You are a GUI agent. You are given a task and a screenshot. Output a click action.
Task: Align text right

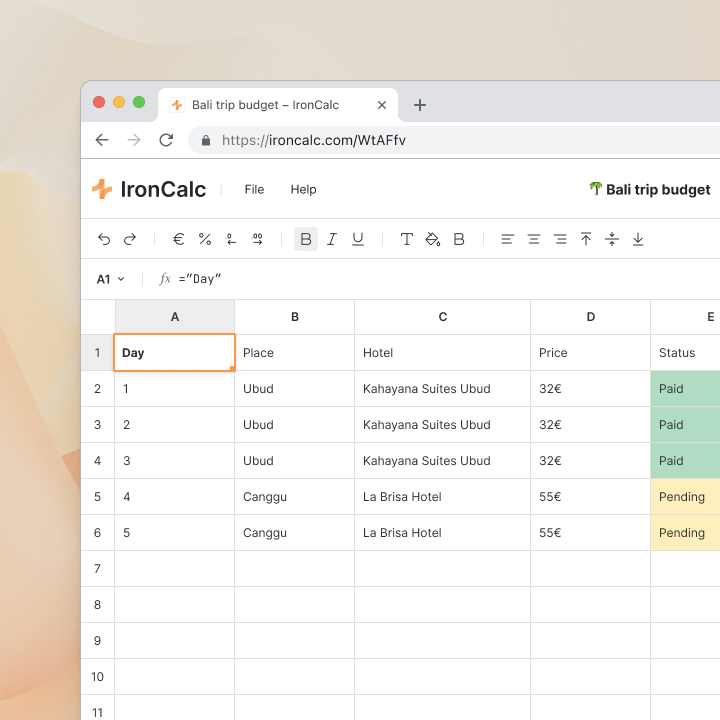[x=560, y=239]
